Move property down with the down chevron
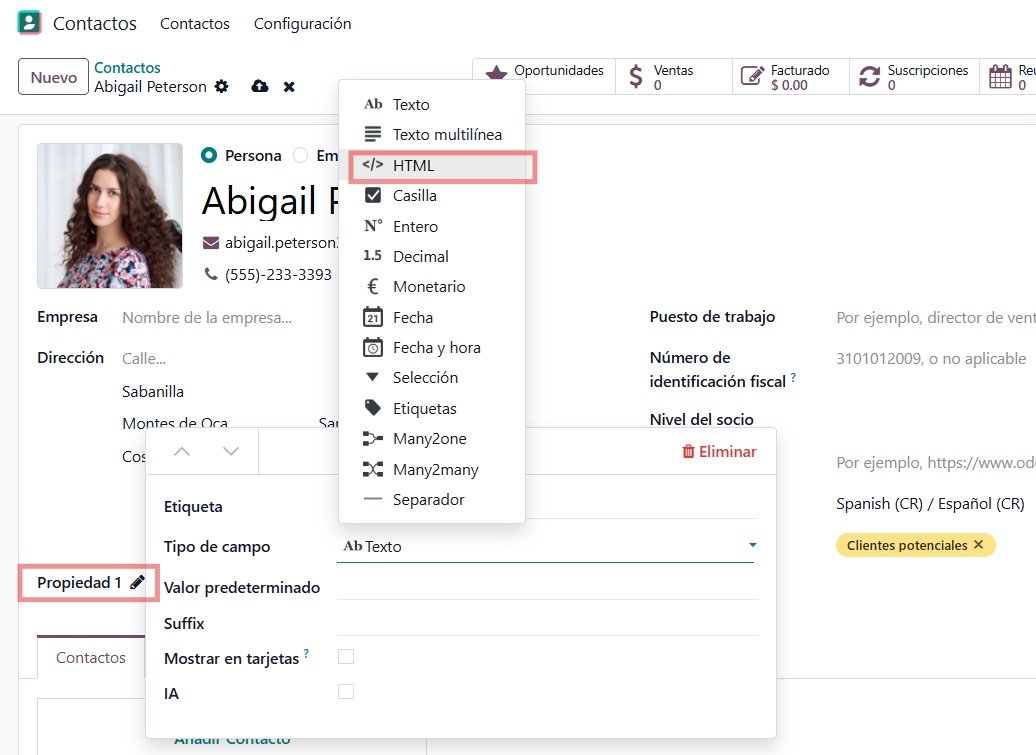The width and height of the screenshot is (1036, 755). (x=231, y=451)
